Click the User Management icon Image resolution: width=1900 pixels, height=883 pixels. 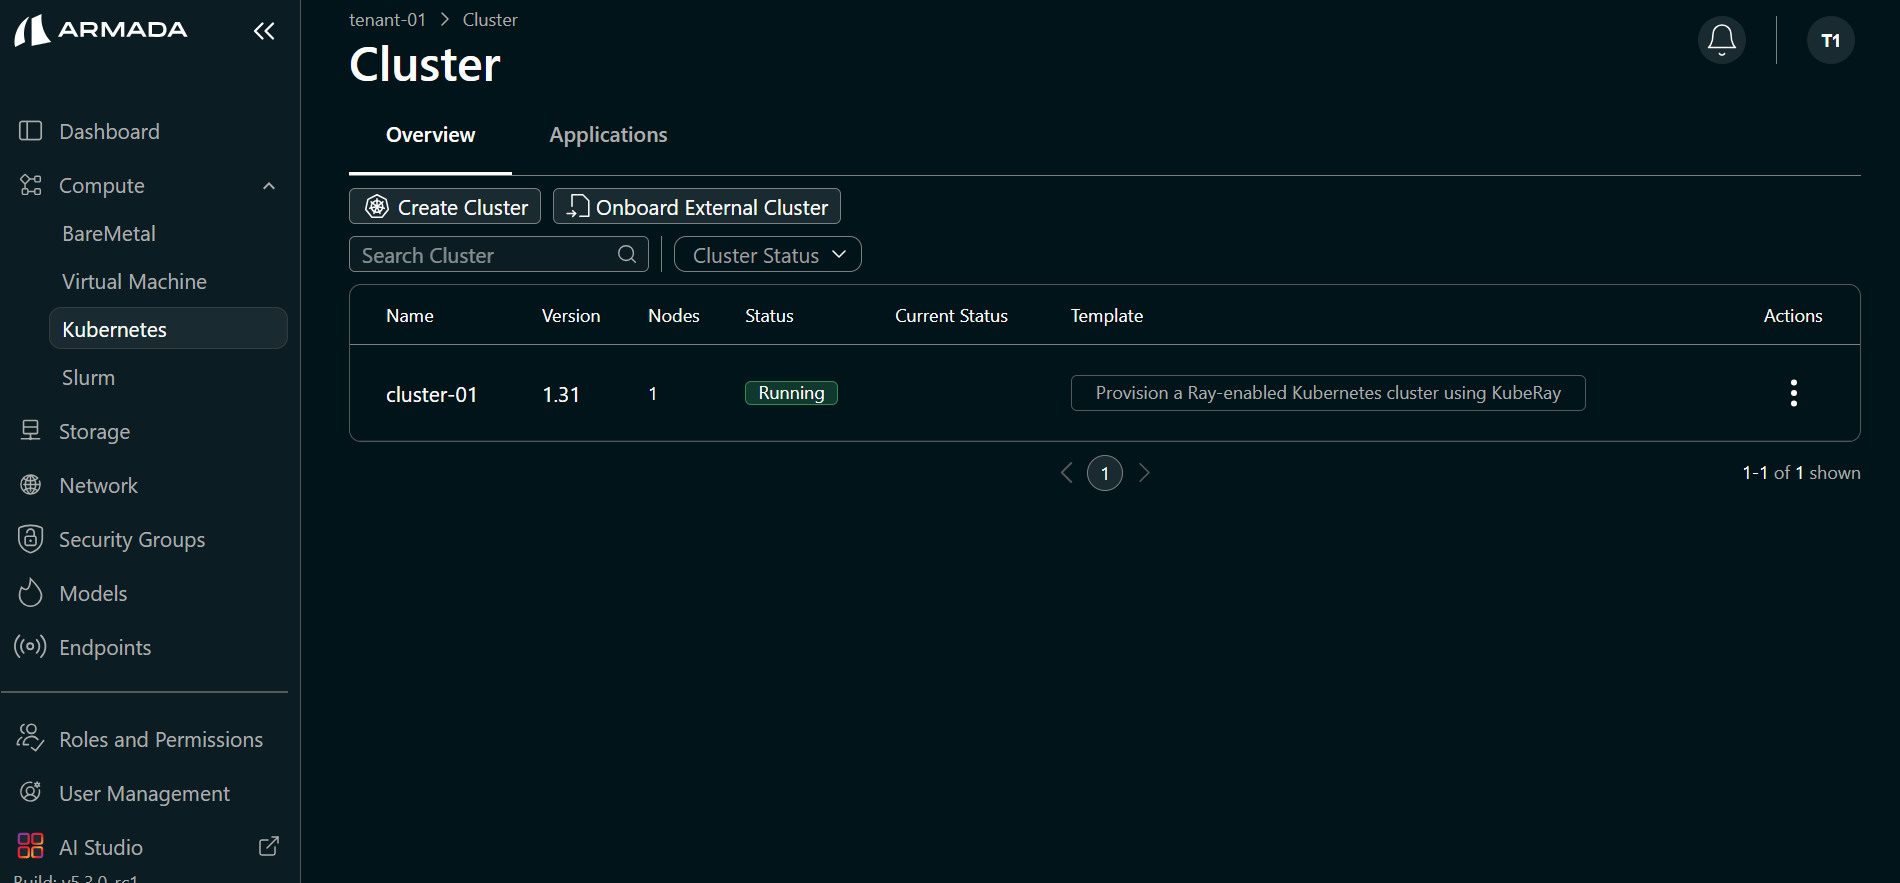tap(31, 792)
